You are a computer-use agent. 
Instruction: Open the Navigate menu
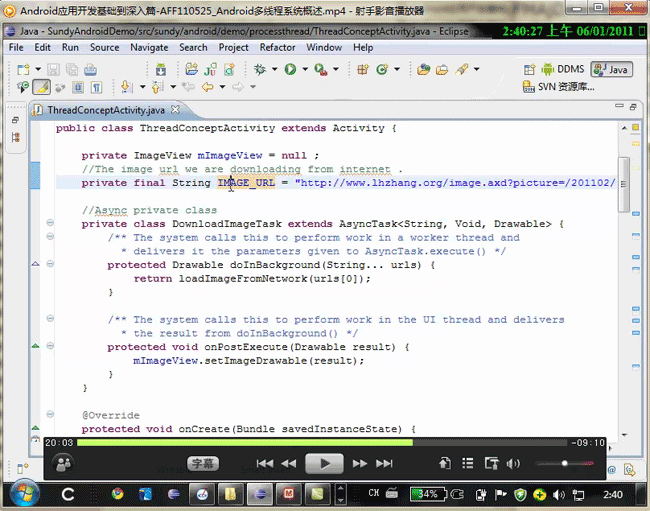coord(149,48)
